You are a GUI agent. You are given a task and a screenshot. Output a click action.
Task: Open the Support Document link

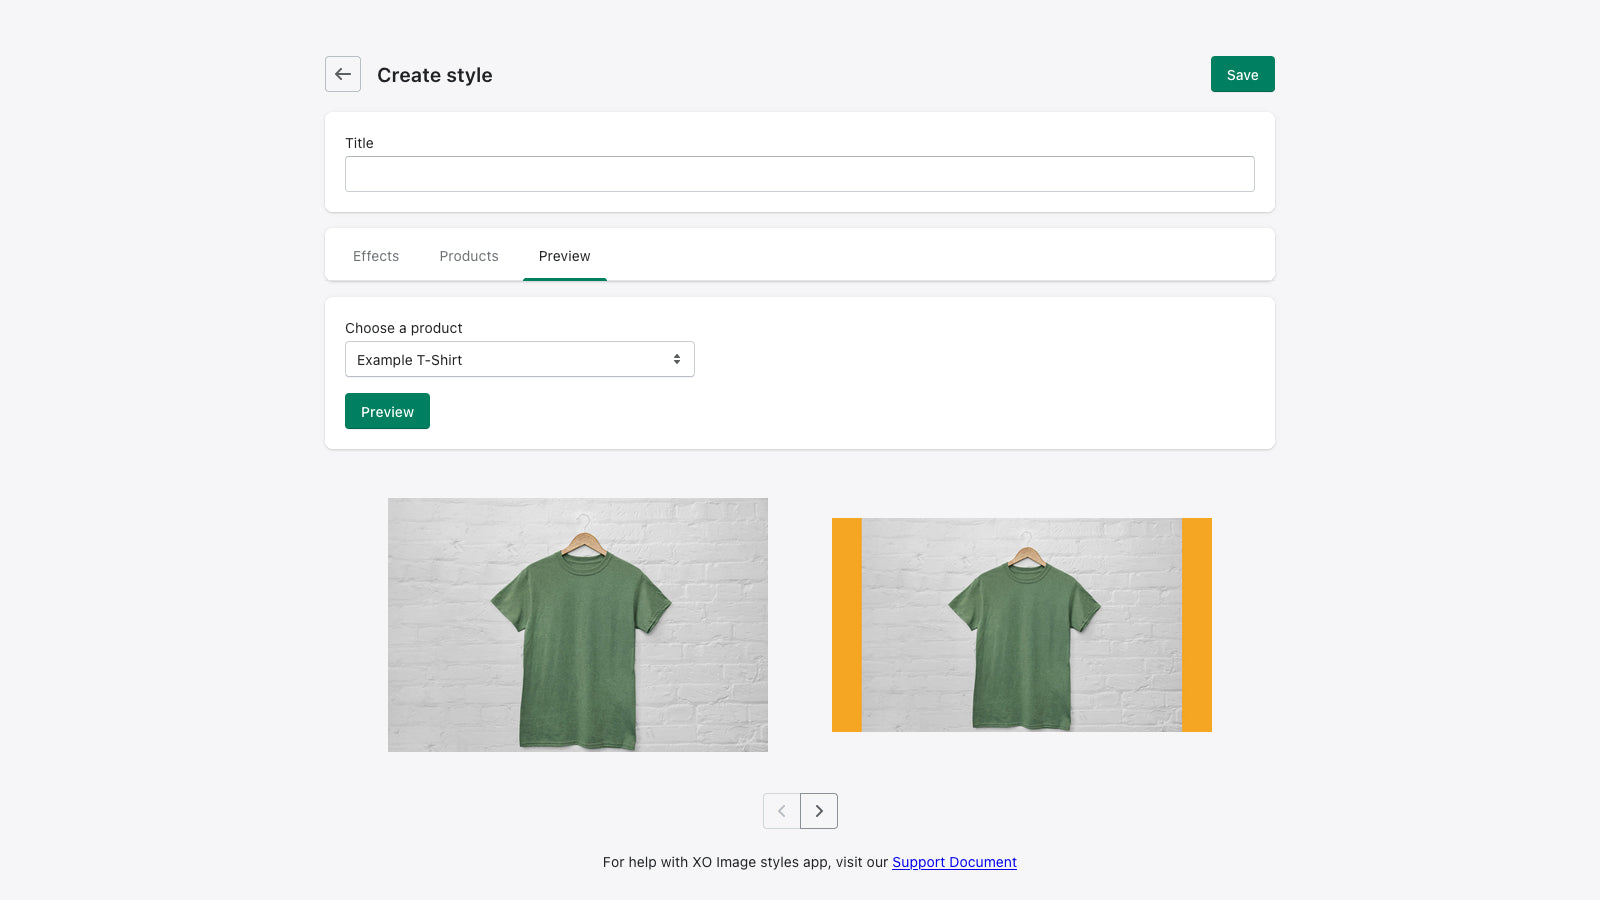tap(954, 862)
